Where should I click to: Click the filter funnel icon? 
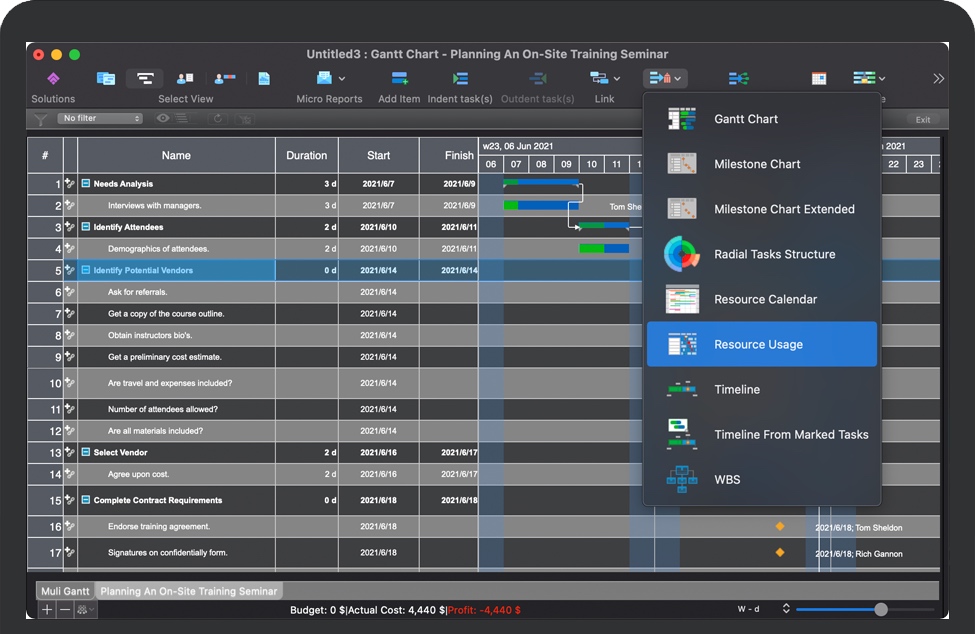pos(40,119)
